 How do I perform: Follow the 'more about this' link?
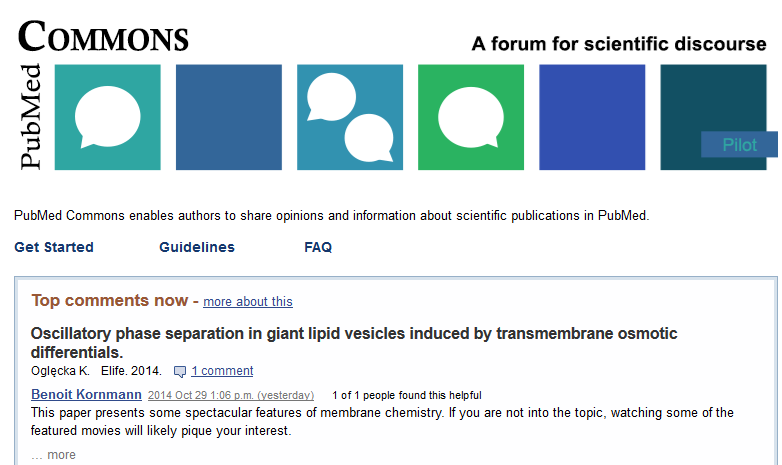248,301
